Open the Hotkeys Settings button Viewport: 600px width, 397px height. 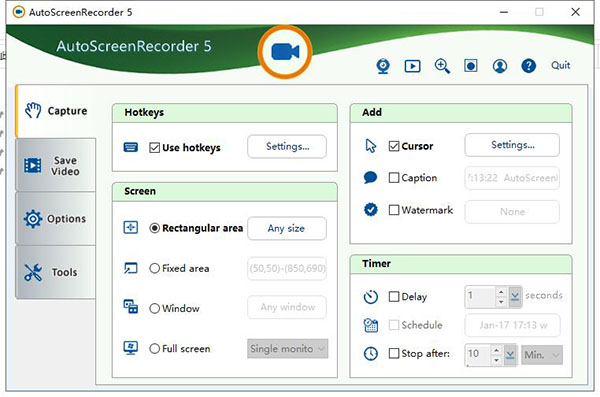click(x=287, y=146)
